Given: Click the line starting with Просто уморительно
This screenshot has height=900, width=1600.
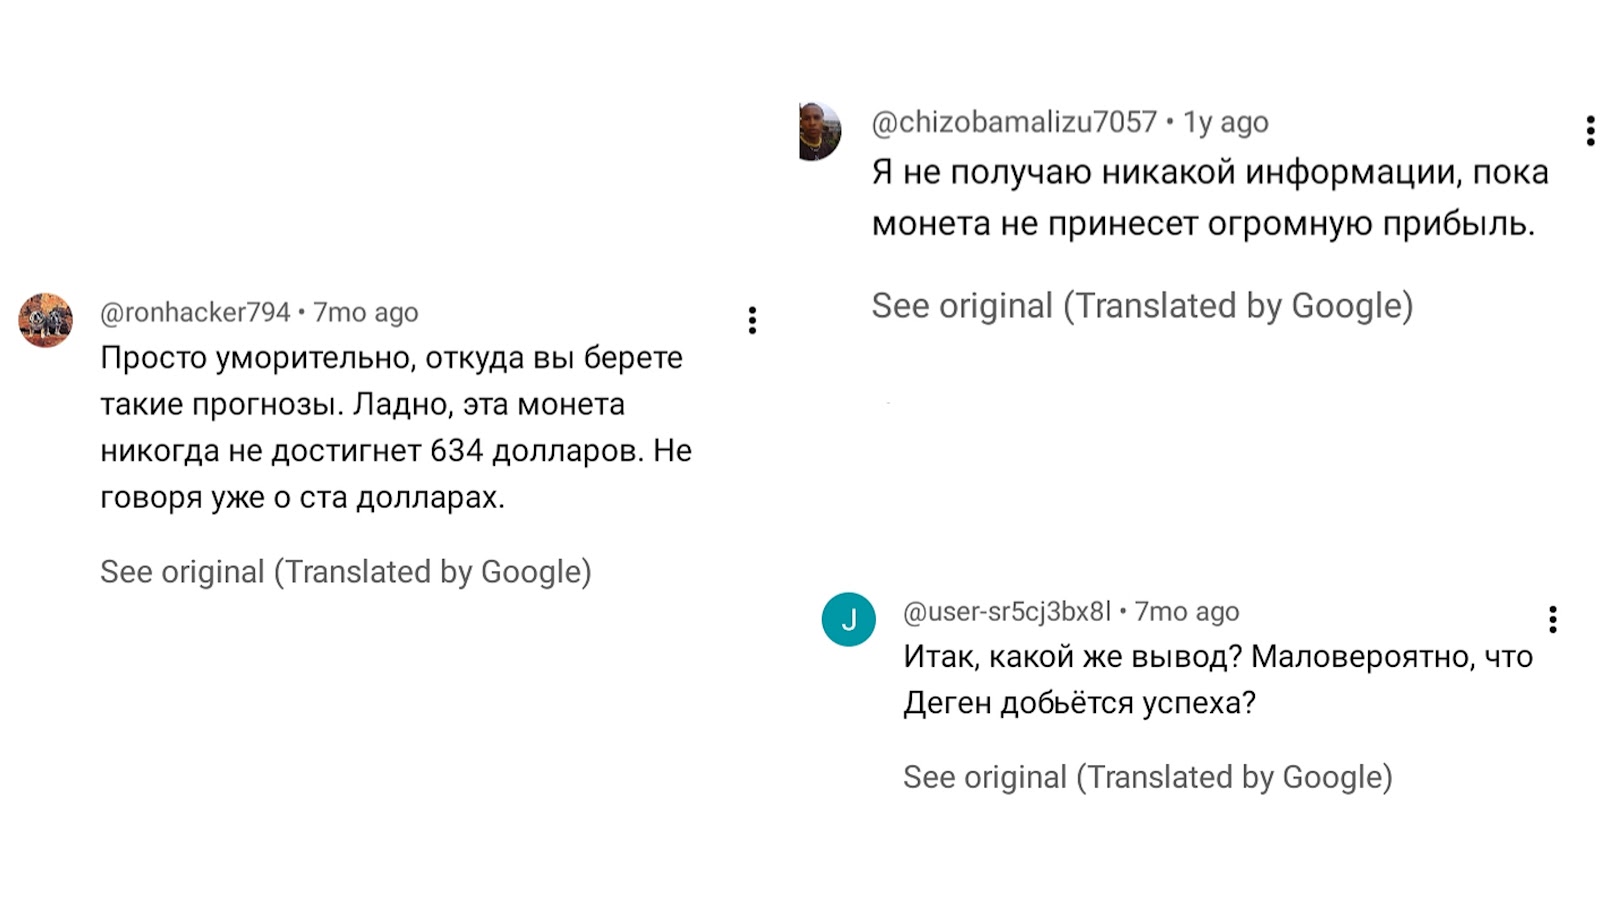Looking at the screenshot, I should click(391, 358).
